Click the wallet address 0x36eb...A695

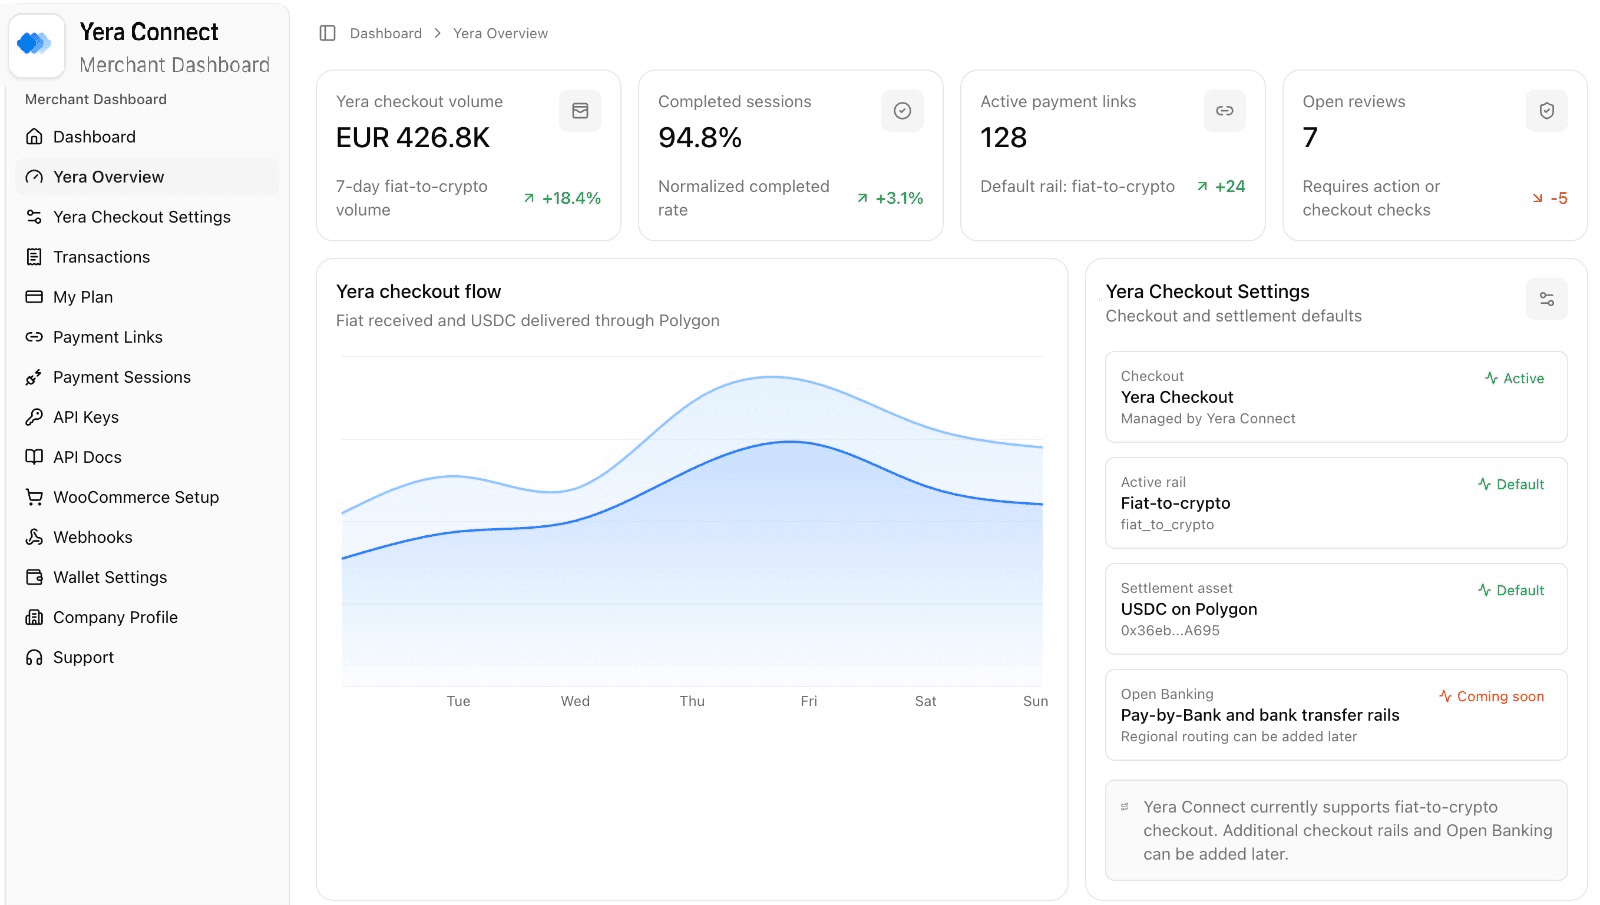click(1170, 631)
